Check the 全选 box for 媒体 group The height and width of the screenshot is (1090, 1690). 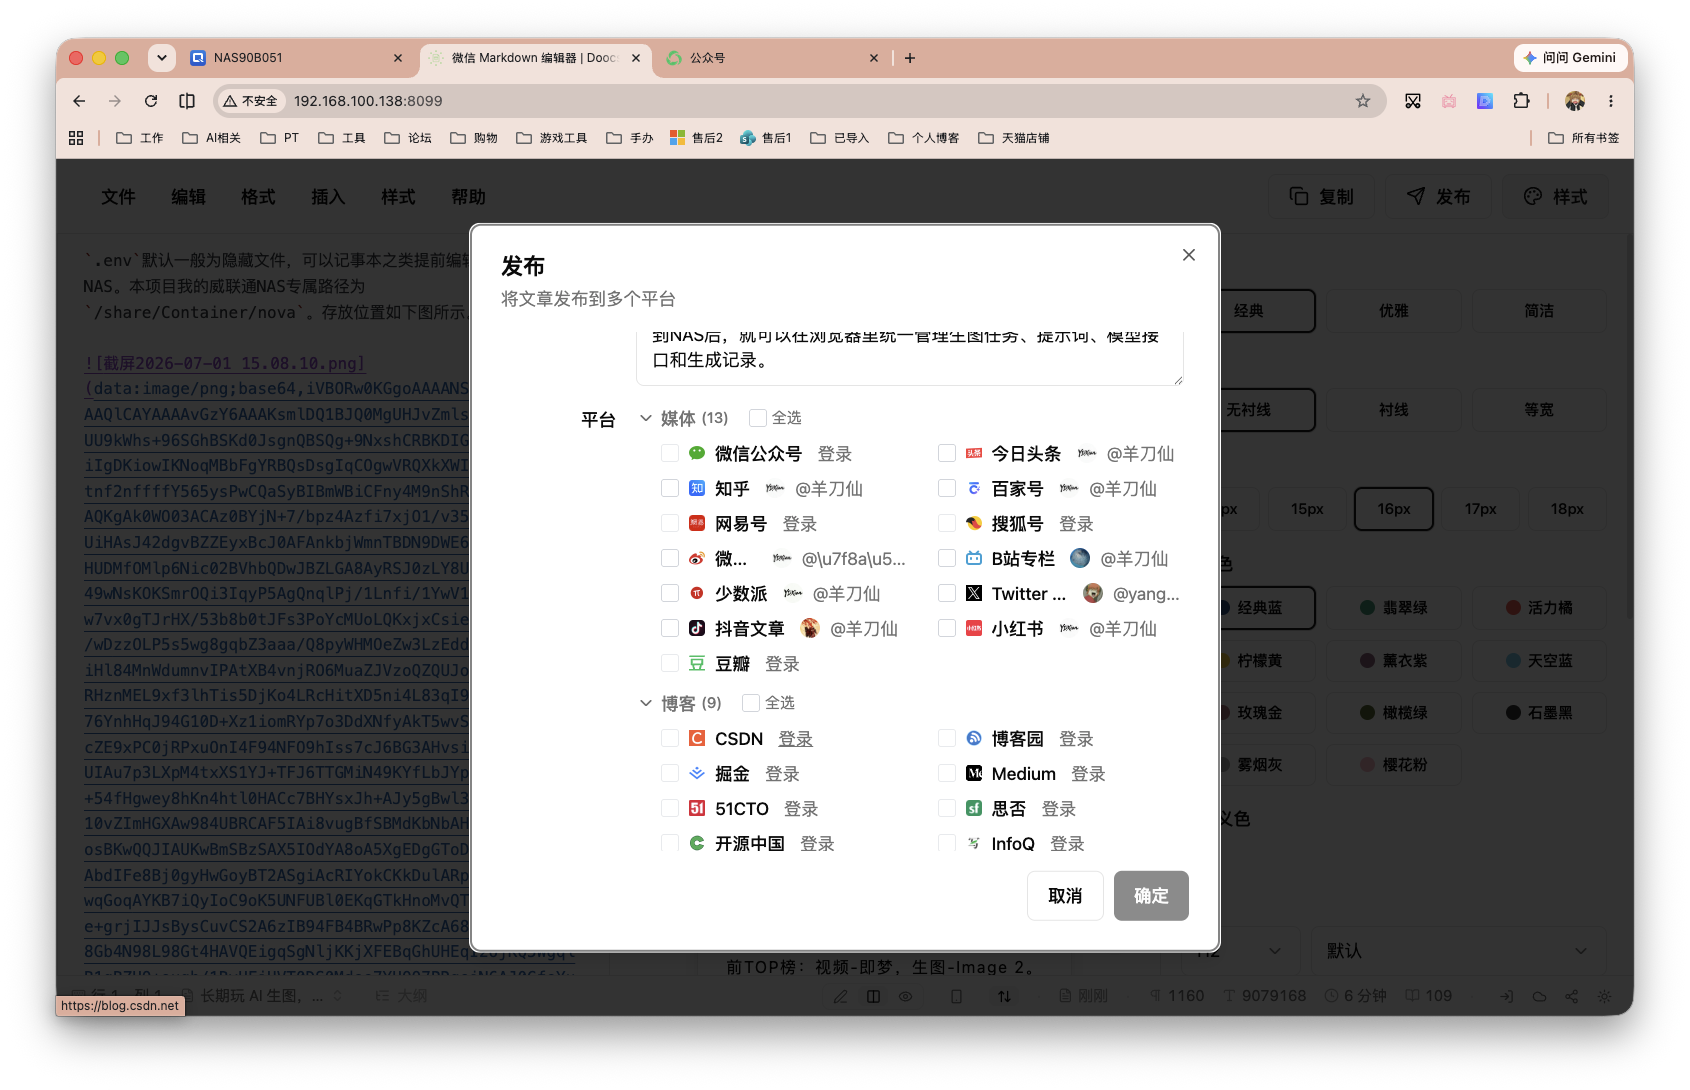pos(758,418)
